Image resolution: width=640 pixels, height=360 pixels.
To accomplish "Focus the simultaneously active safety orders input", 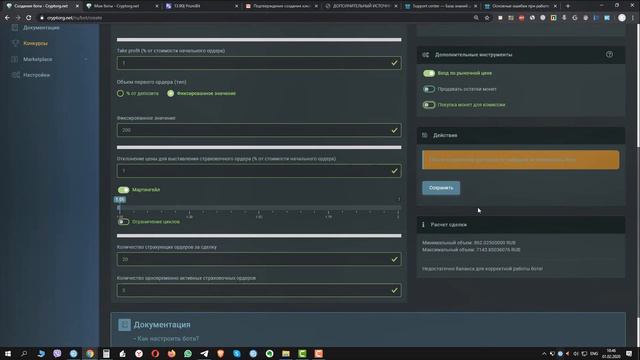I will point(259,290).
